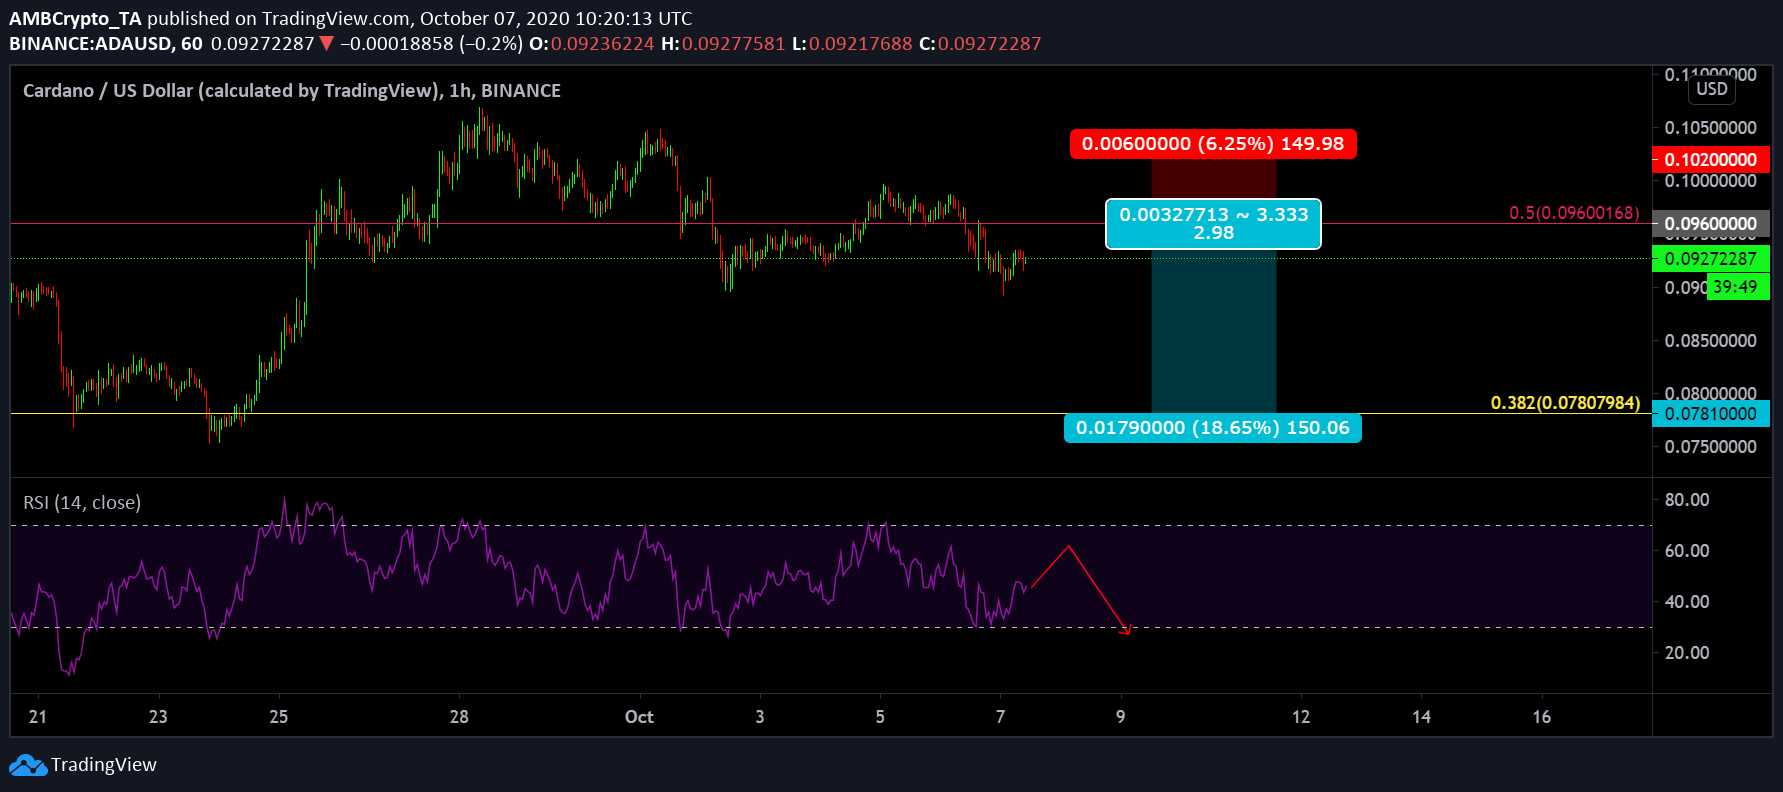
Task: Click the AMBCrypto_TA author name
Action: 75,18
